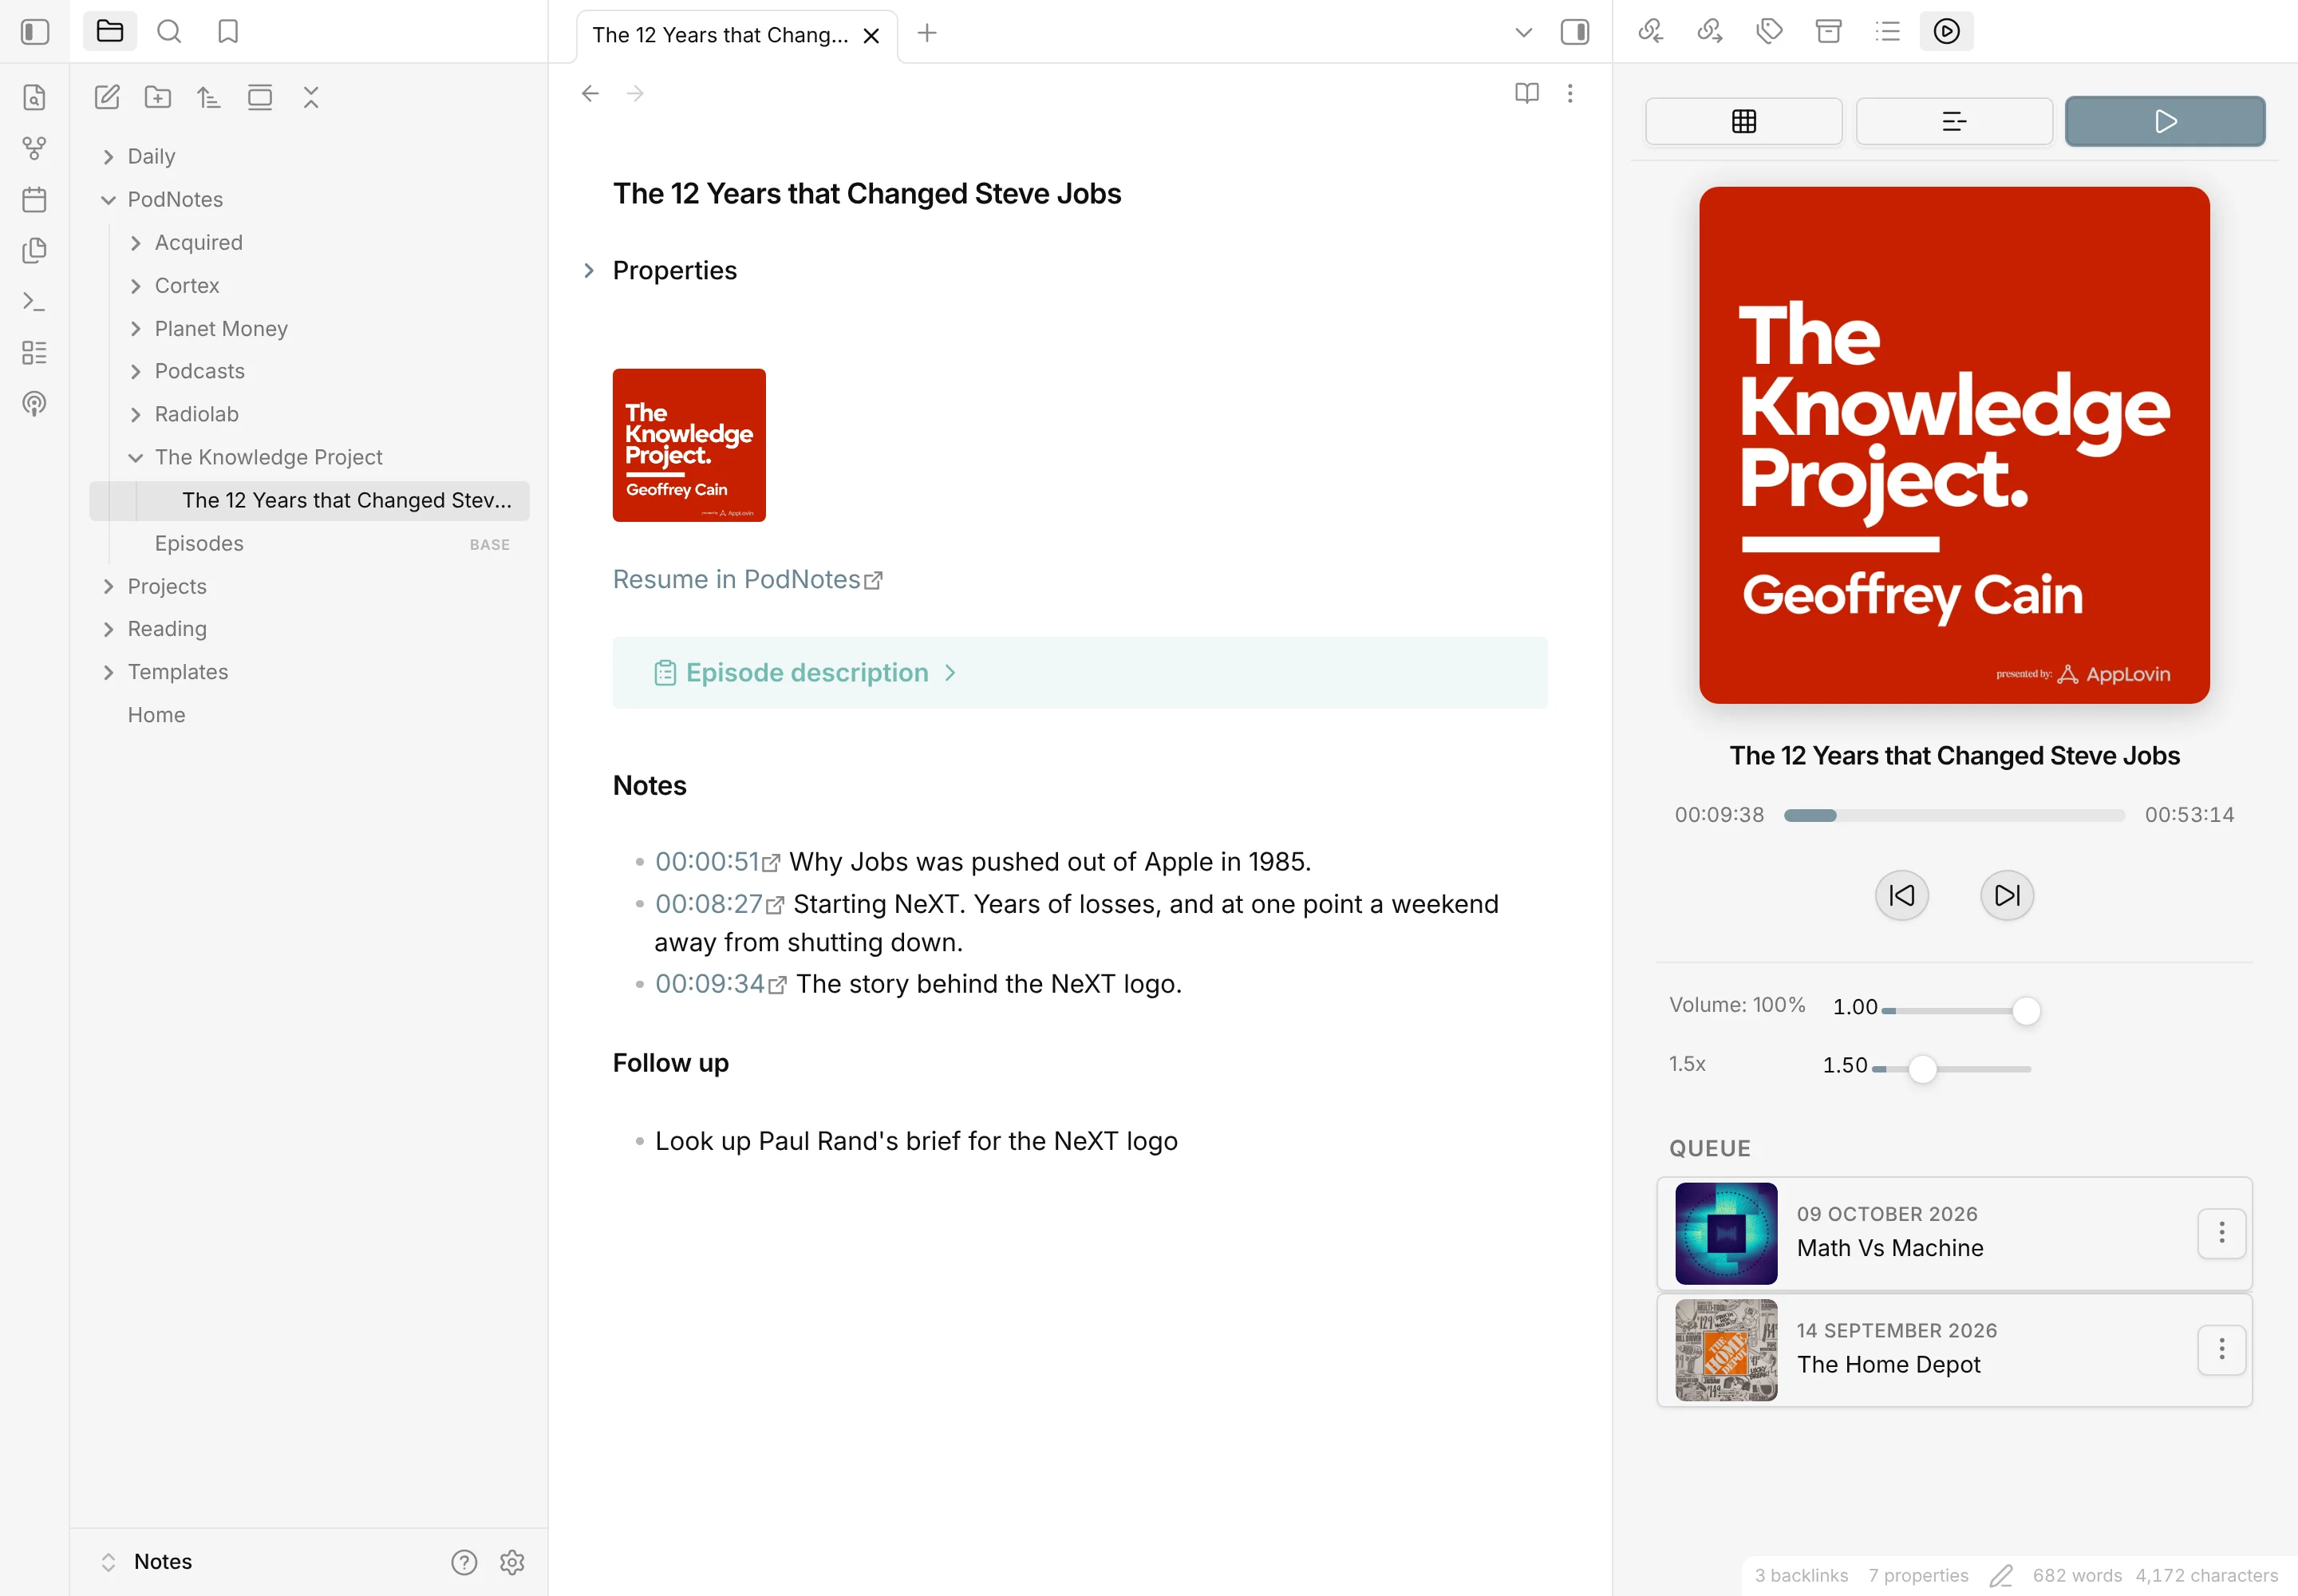This screenshot has width=2298, height=1596.
Task: Switch to the podcast grid tab
Action: (x=1744, y=122)
